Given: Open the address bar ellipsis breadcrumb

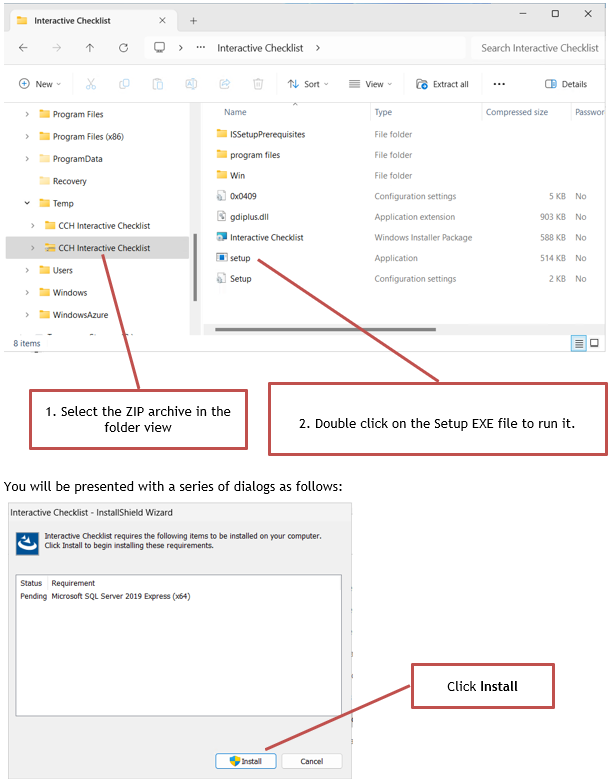Looking at the screenshot, I should [x=201, y=48].
